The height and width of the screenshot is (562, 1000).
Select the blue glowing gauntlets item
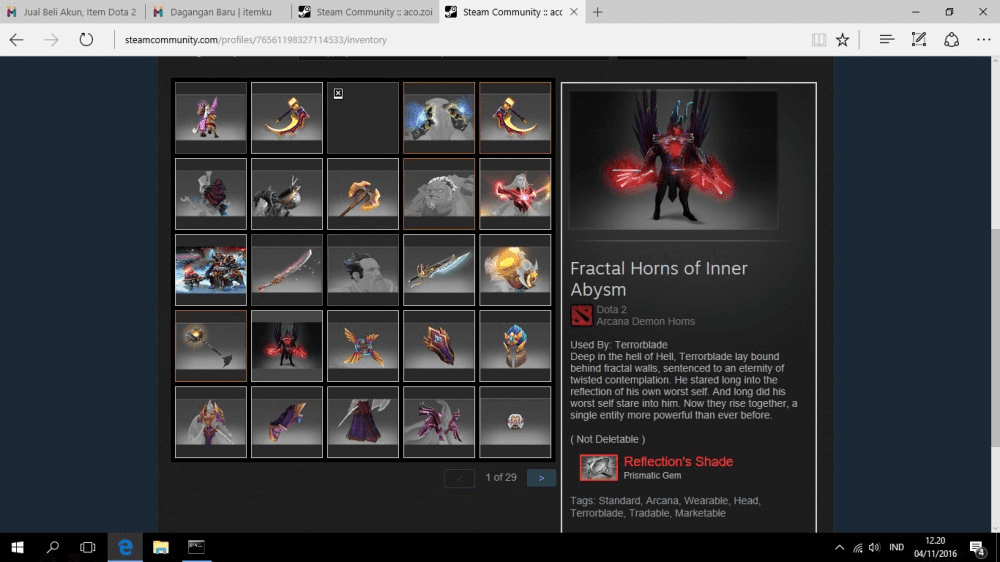439,117
